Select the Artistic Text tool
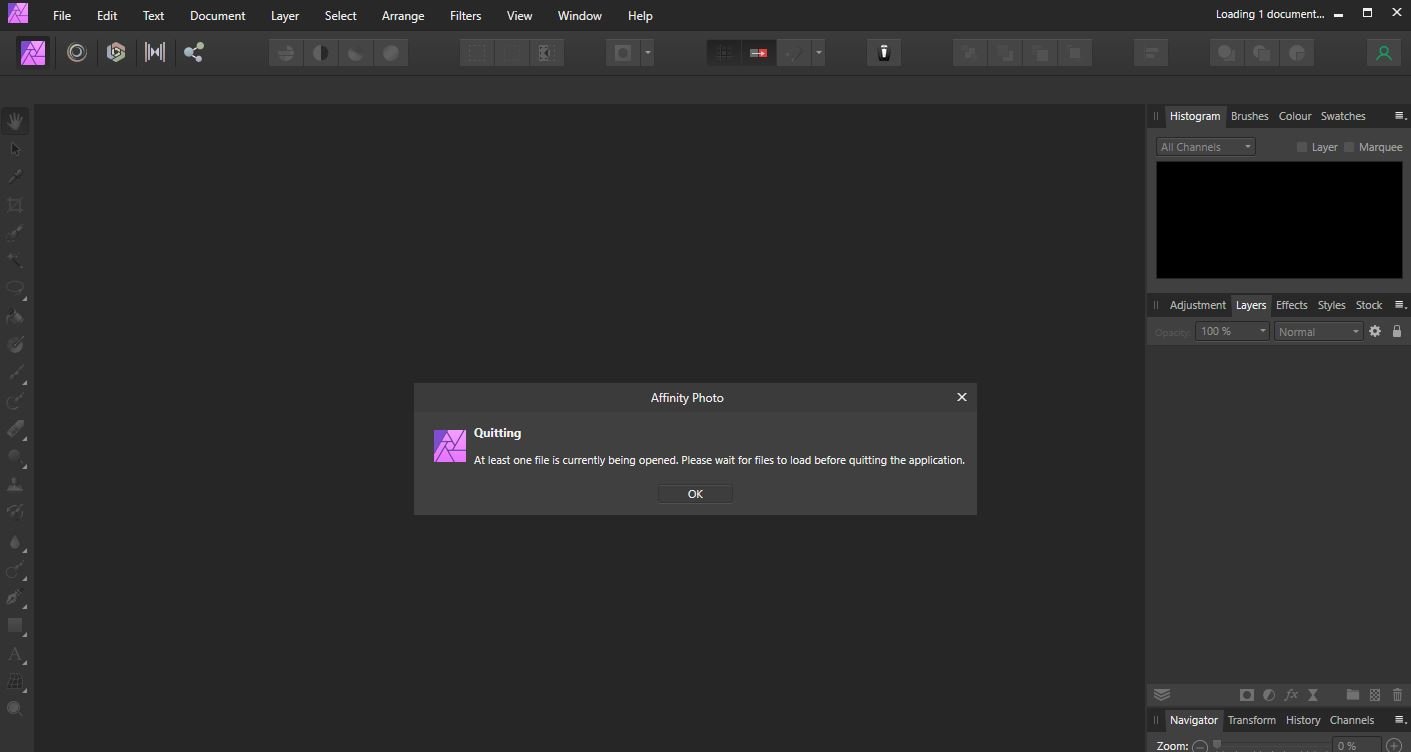The image size is (1411, 752). [x=15, y=655]
